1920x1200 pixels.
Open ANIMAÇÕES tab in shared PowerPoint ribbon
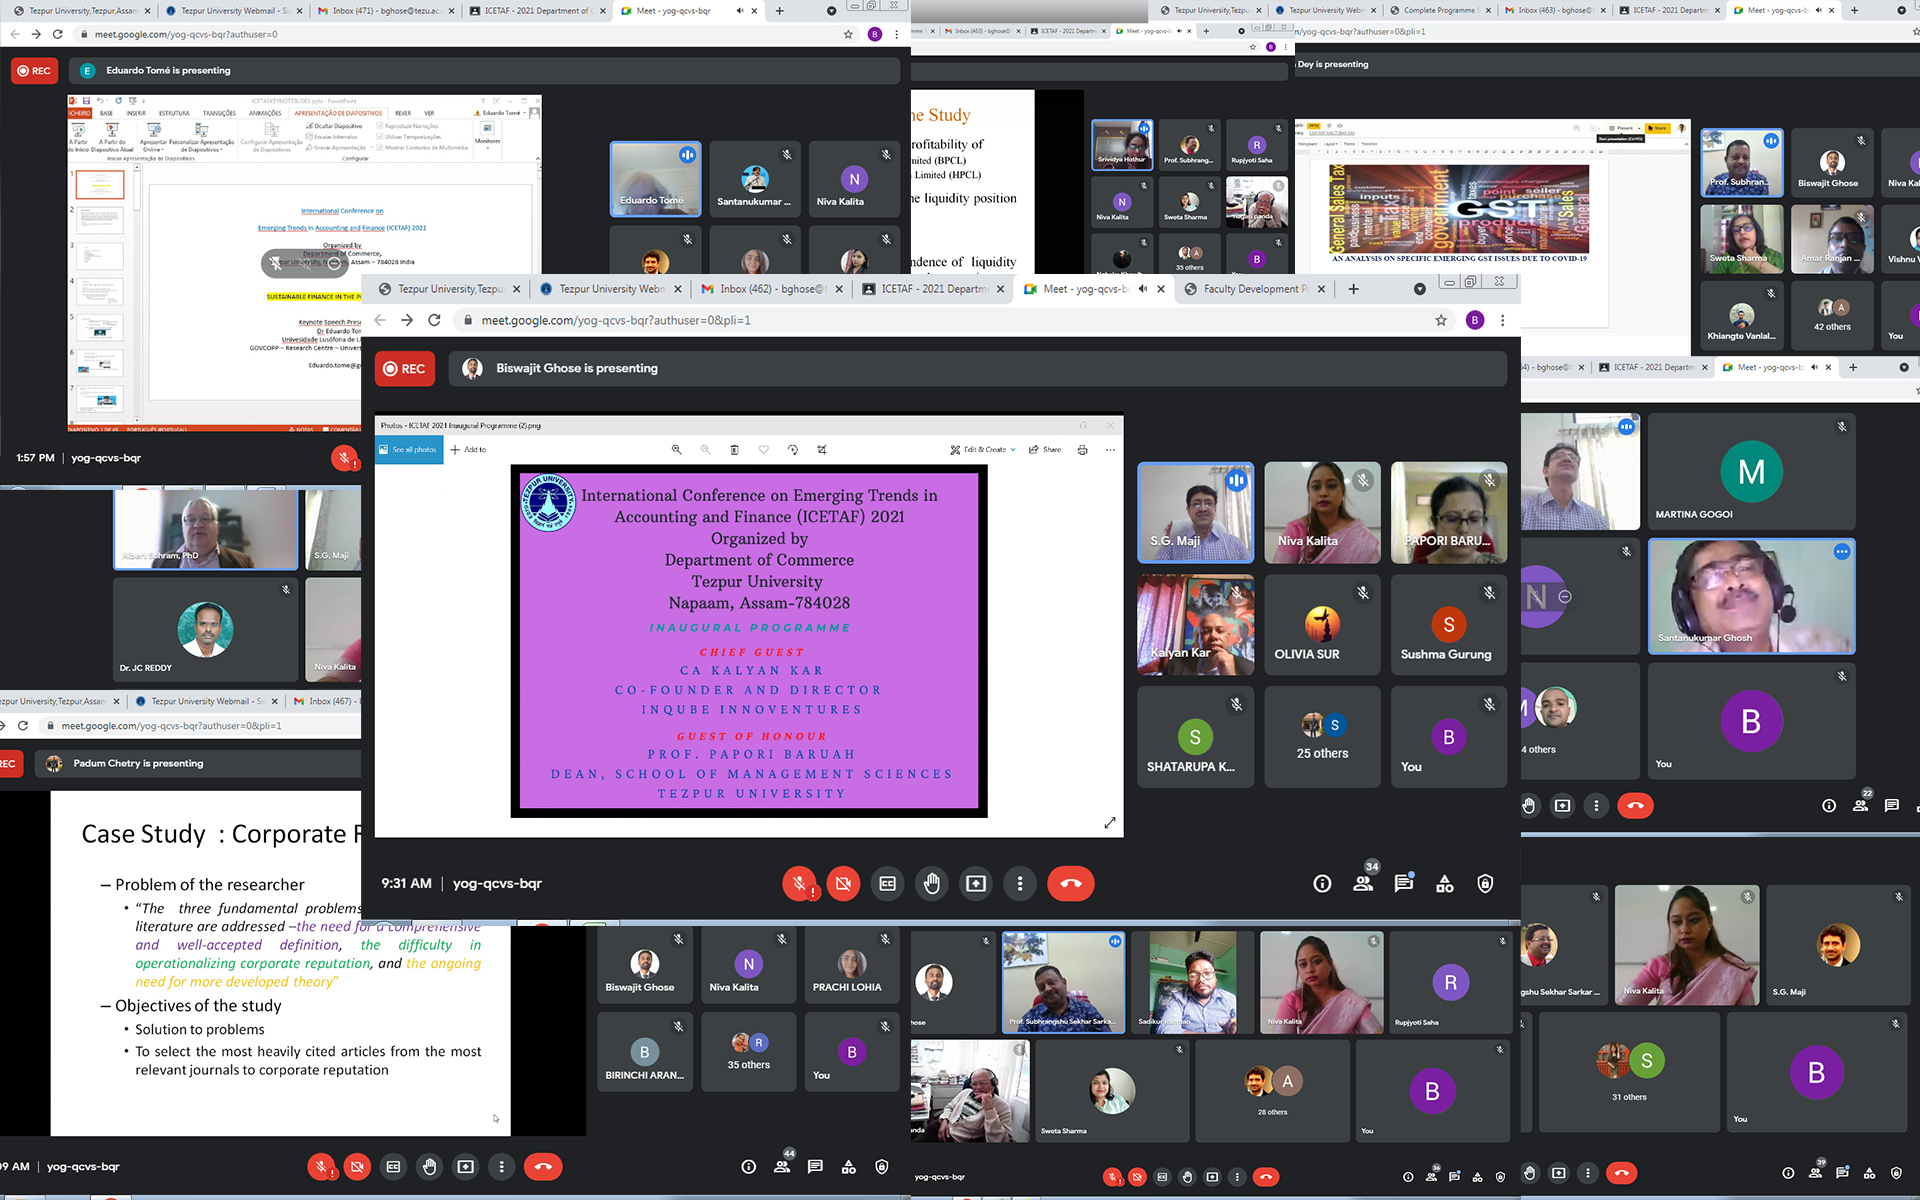tap(265, 113)
